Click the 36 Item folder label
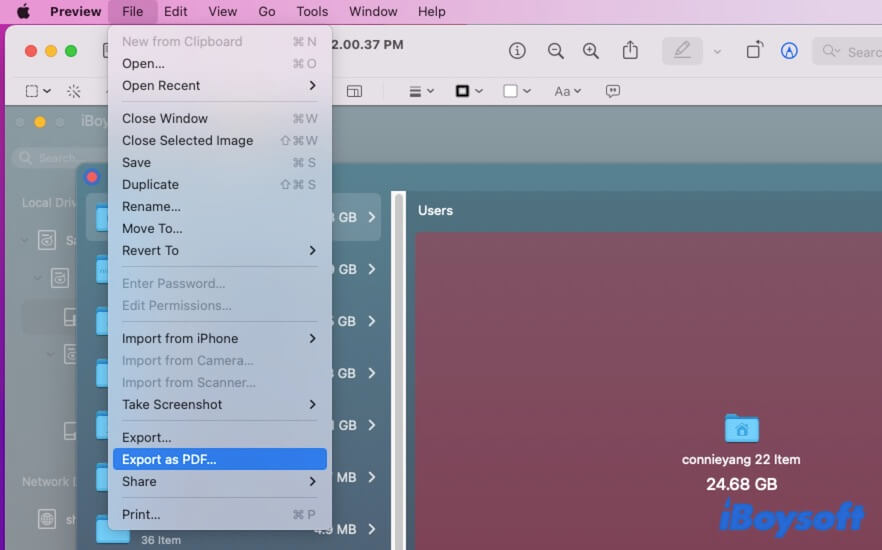Viewport: 882px width, 550px height. click(161, 540)
